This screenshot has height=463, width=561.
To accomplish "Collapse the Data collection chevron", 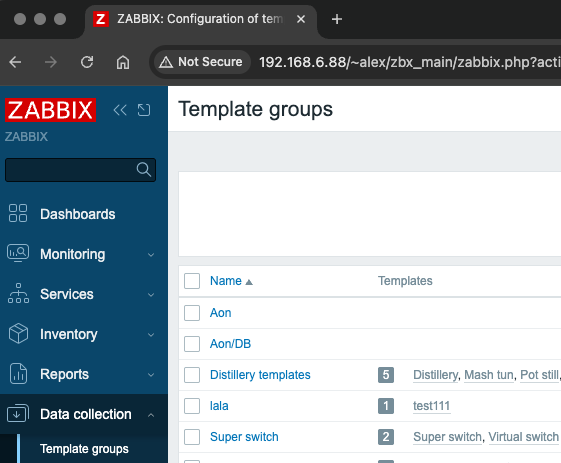I will 151,415.
